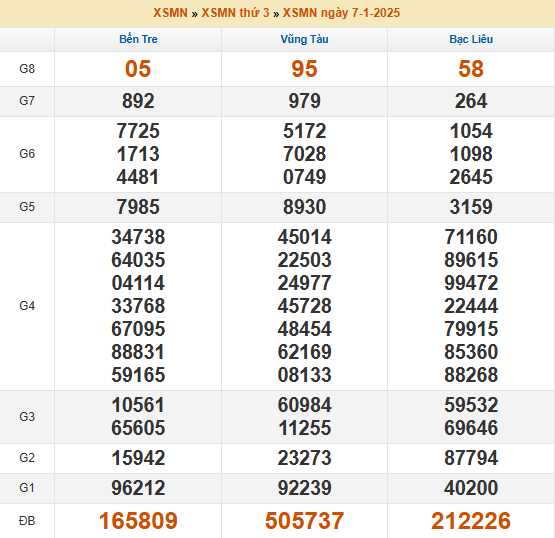The height and width of the screenshot is (538, 555).
Task: Click G3 result 11255
Action: click(x=304, y=428)
